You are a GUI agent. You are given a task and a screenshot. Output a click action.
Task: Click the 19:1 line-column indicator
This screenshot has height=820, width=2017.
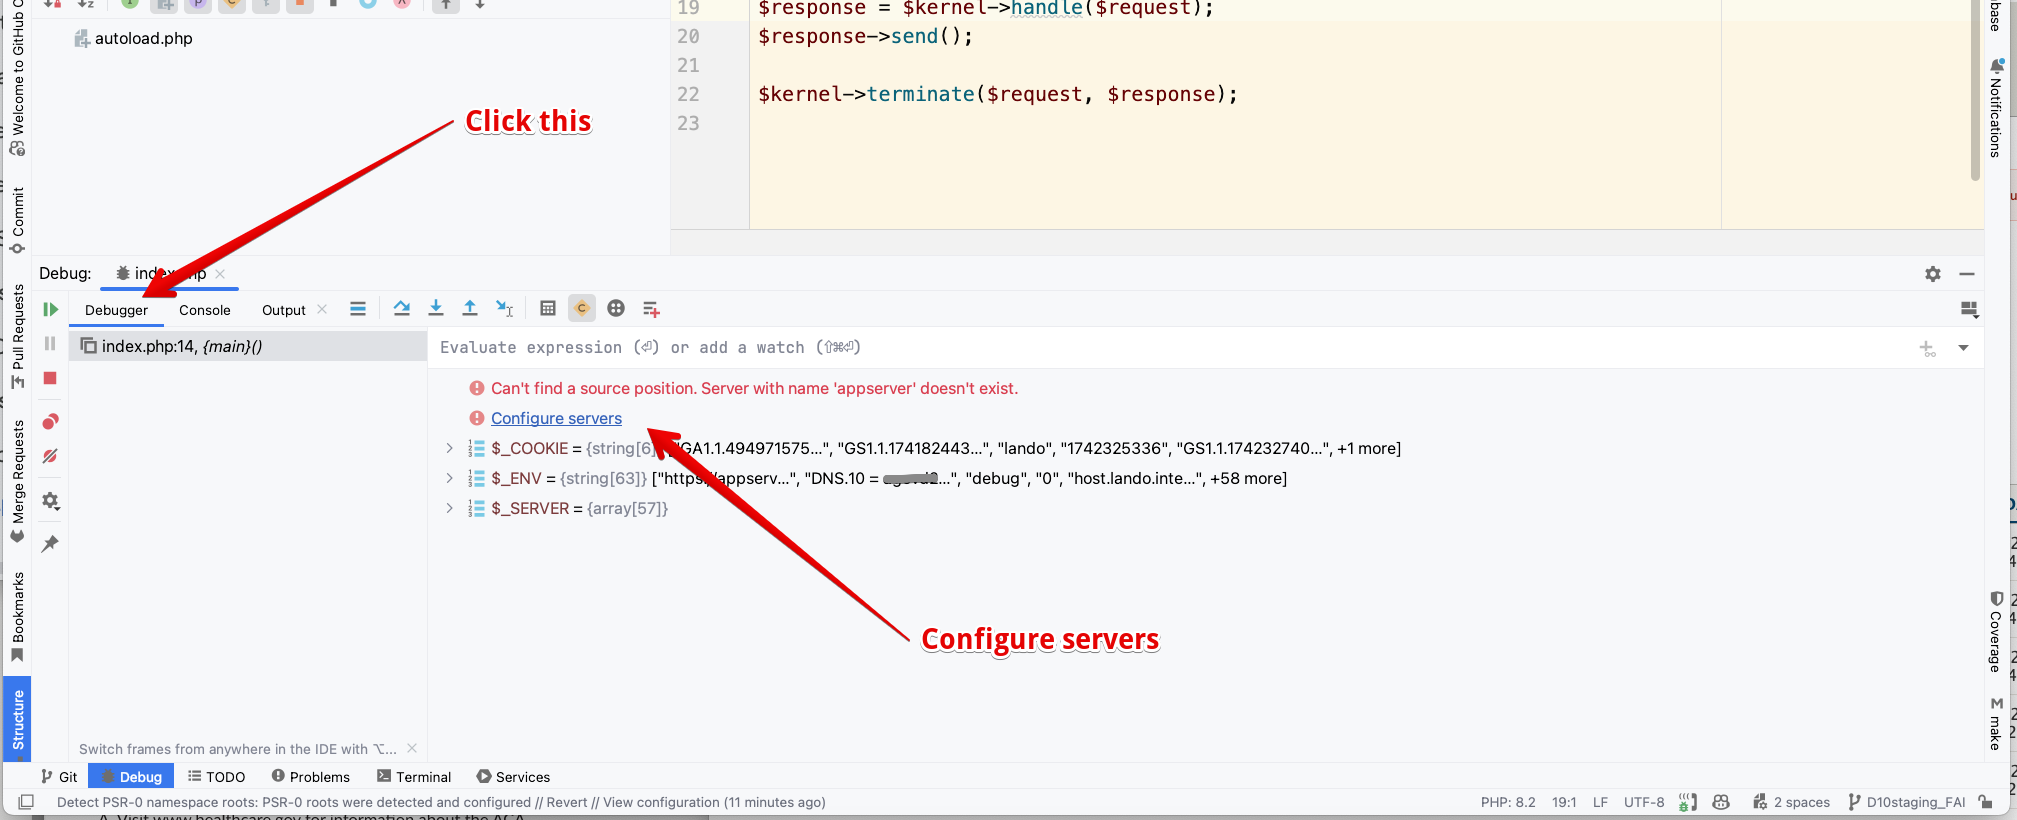coord(1565,802)
